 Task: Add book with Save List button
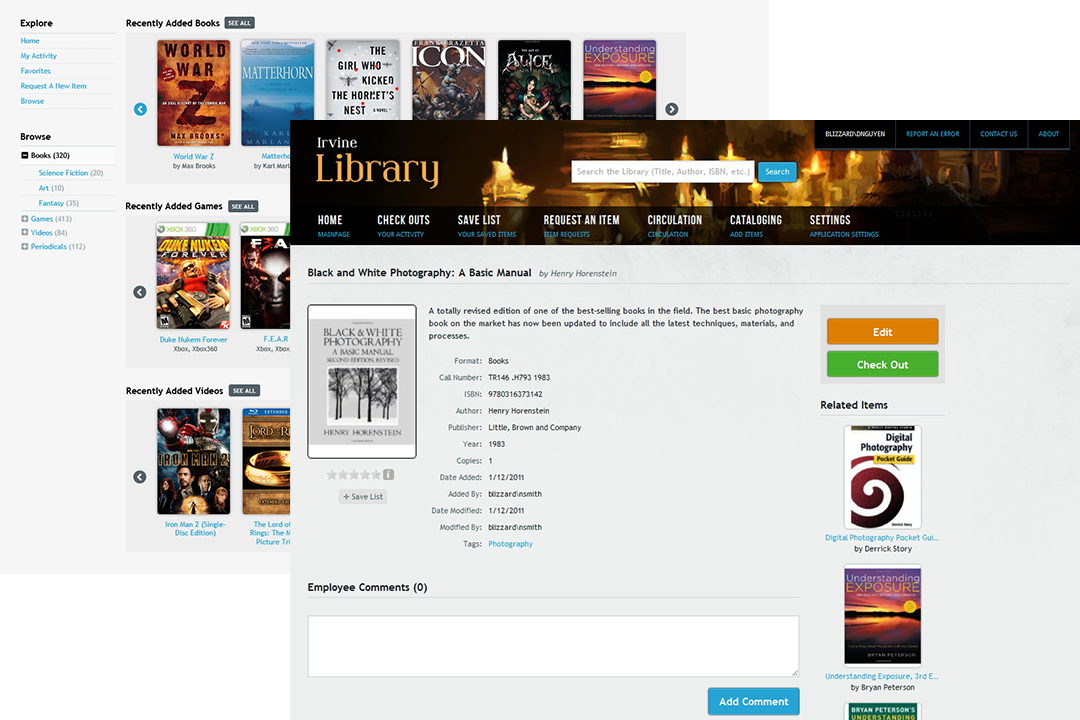362,496
